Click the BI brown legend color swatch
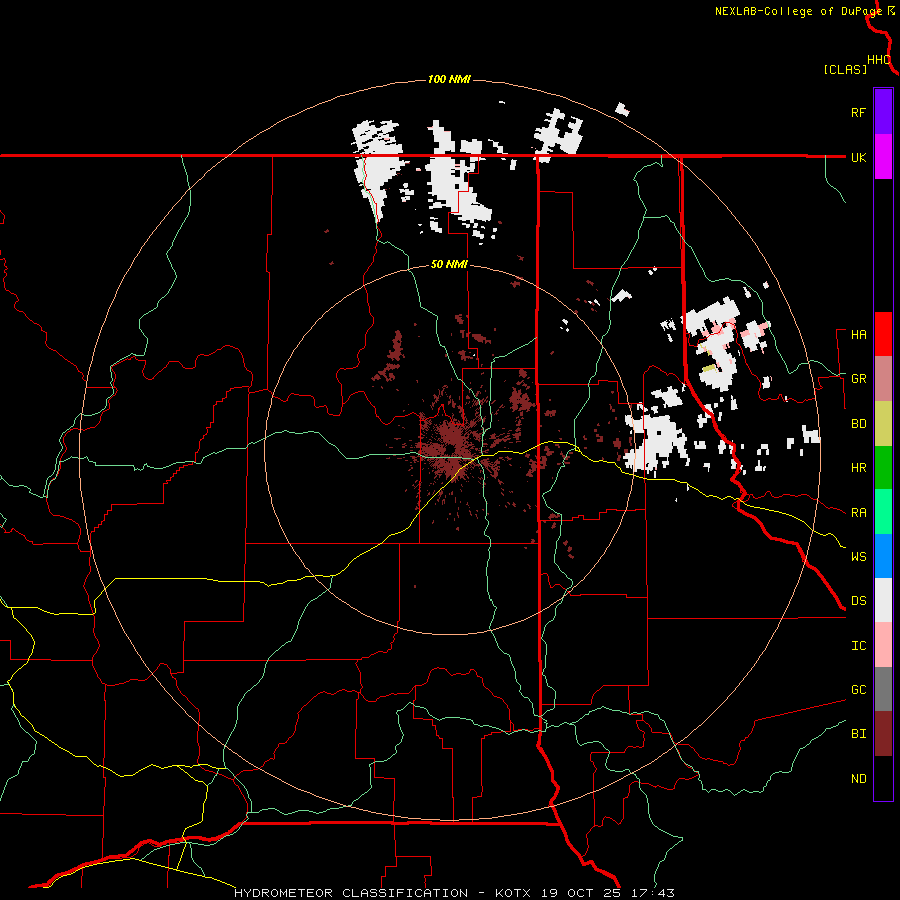This screenshot has width=900, height=900. 883,734
